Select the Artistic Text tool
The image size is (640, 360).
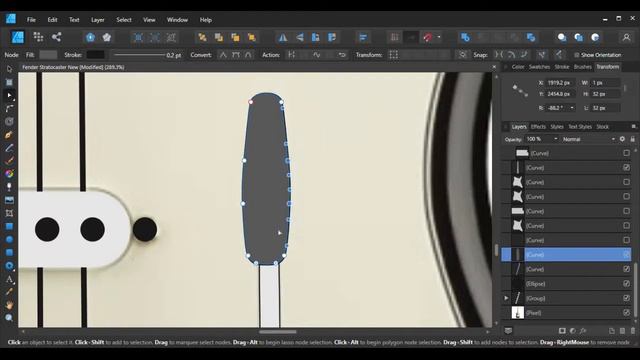[9, 279]
